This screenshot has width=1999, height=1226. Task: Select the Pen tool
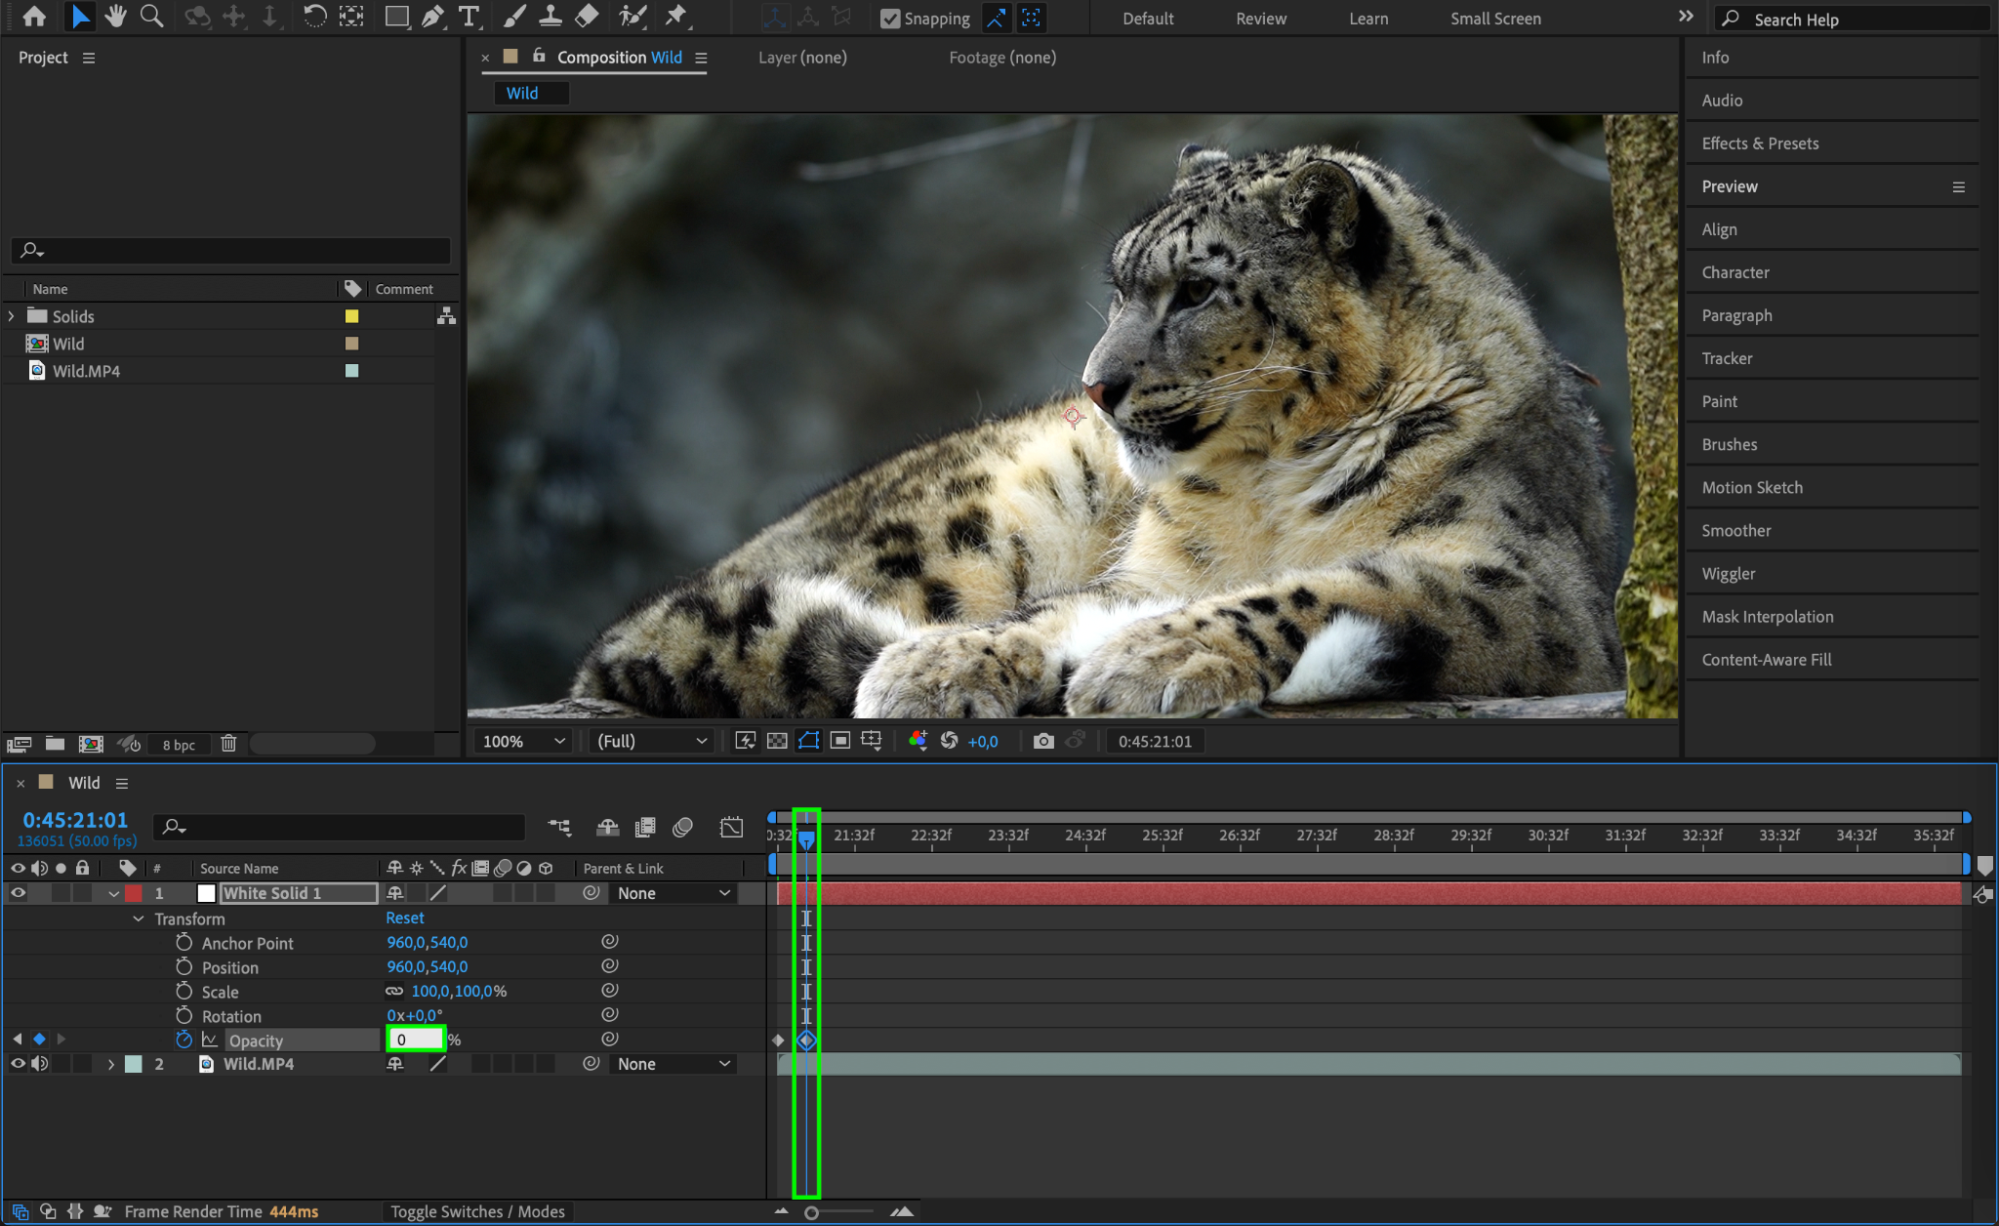(x=432, y=16)
